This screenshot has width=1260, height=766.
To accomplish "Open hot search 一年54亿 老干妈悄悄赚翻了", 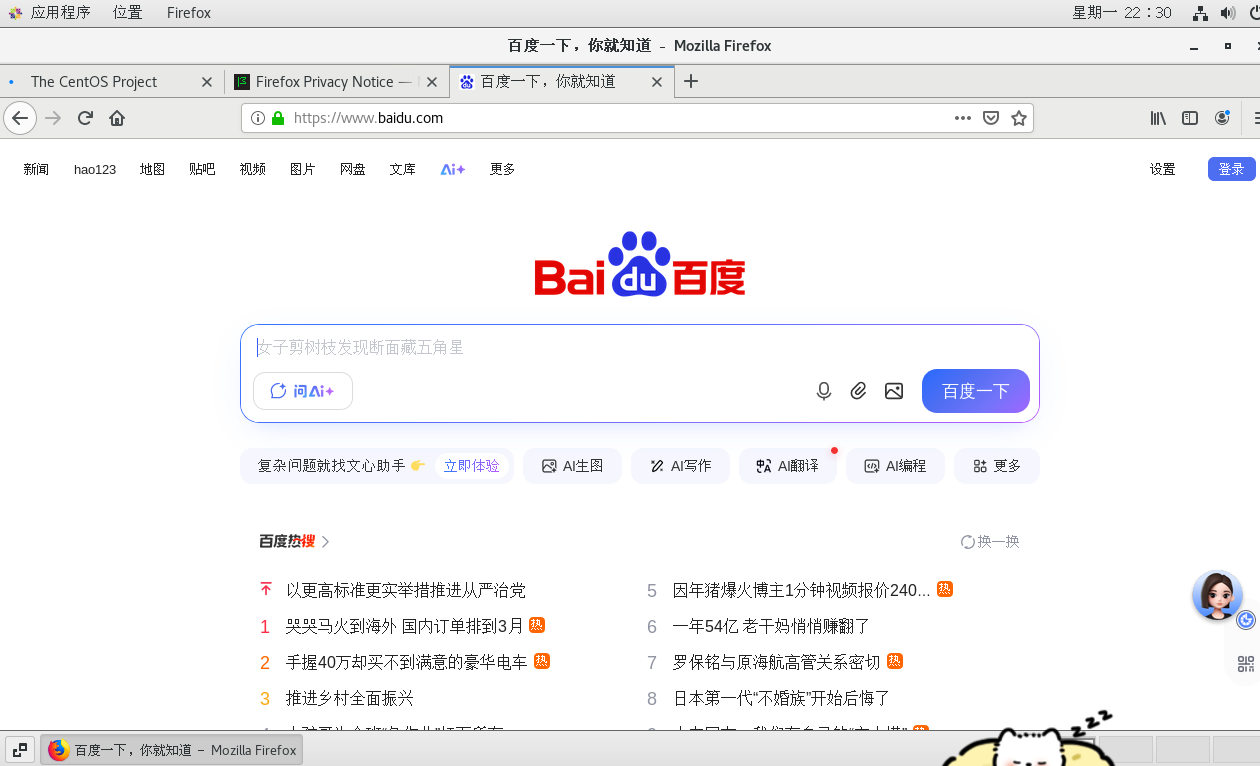I will pyautogui.click(x=771, y=626).
